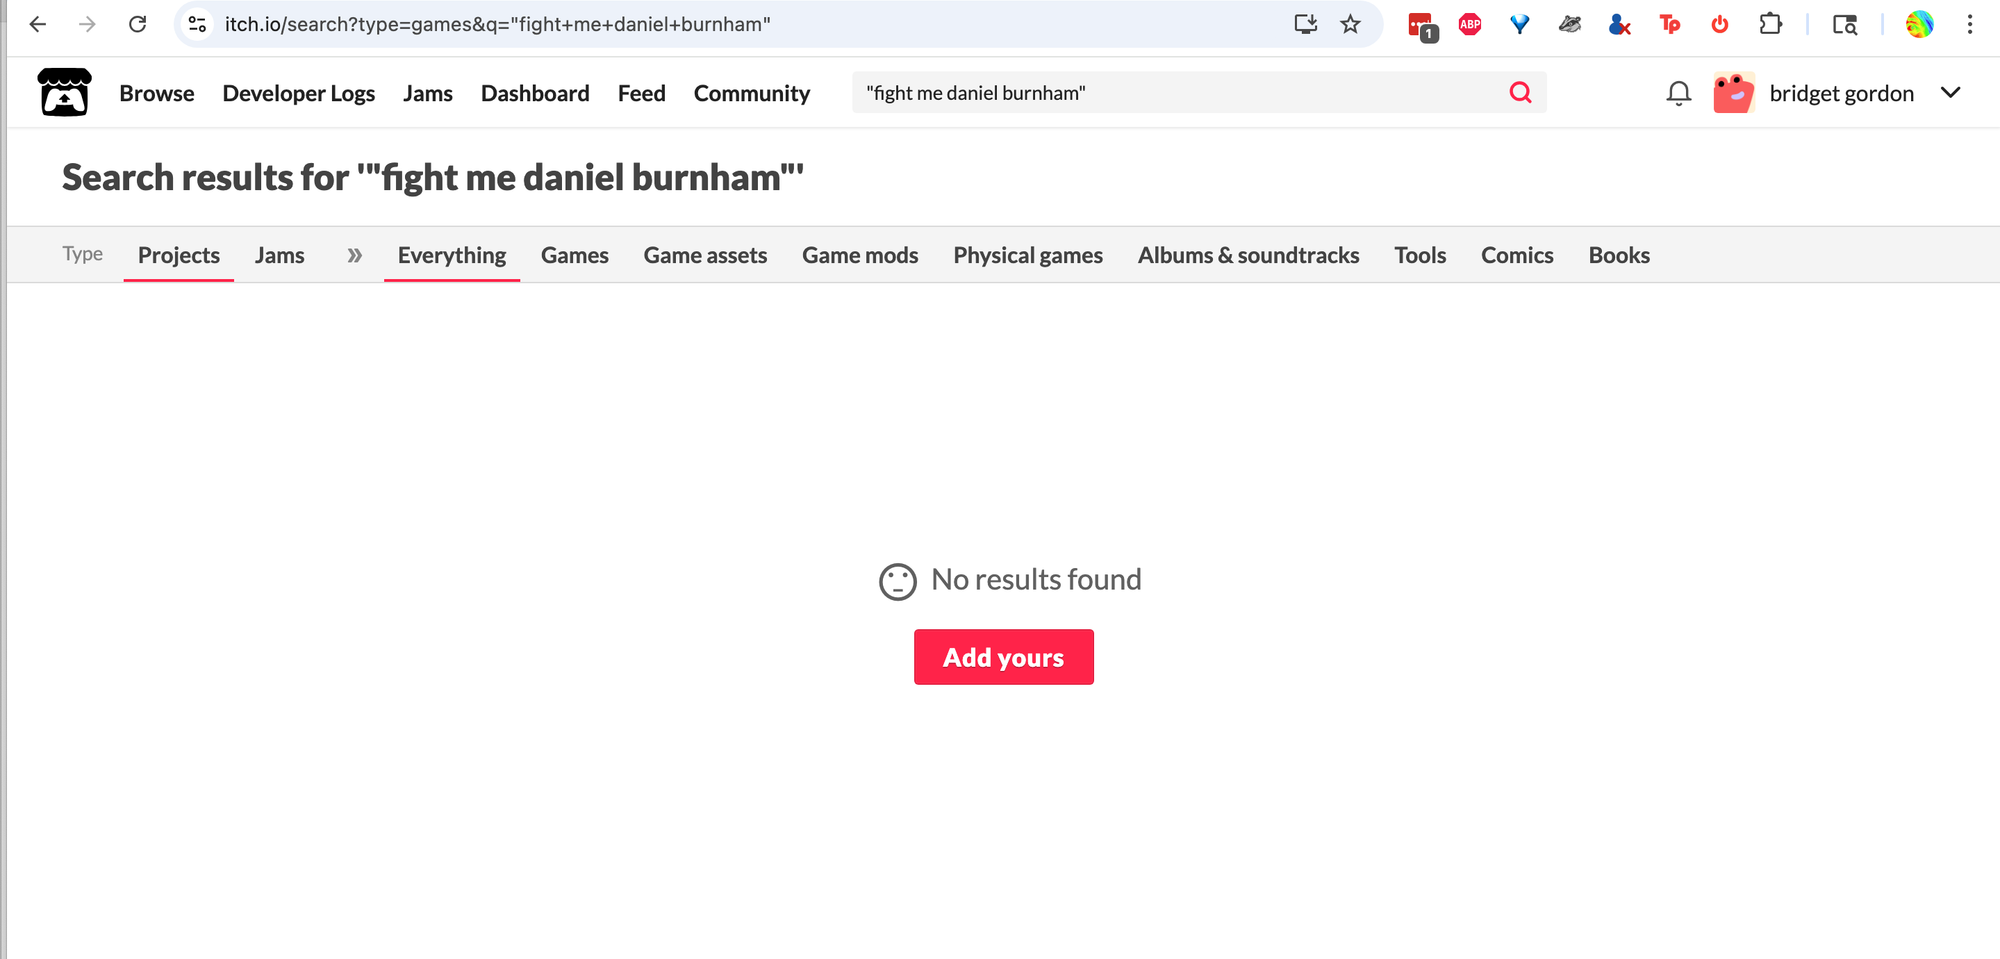Open the AdBlock Plus extension
The width and height of the screenshot is (2000, 959).
[x=1469, y=24]
